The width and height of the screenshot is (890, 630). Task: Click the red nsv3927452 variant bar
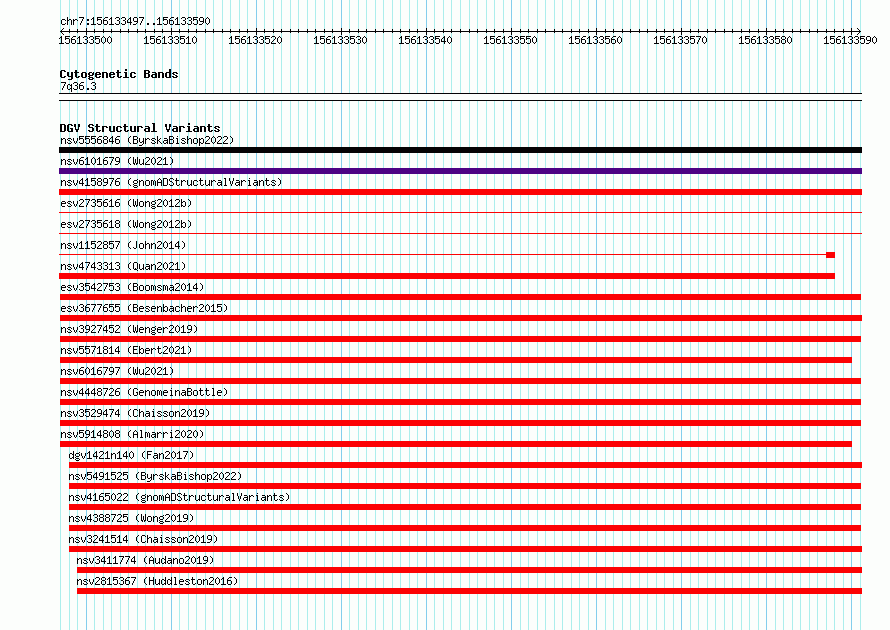tap(460, 339)
